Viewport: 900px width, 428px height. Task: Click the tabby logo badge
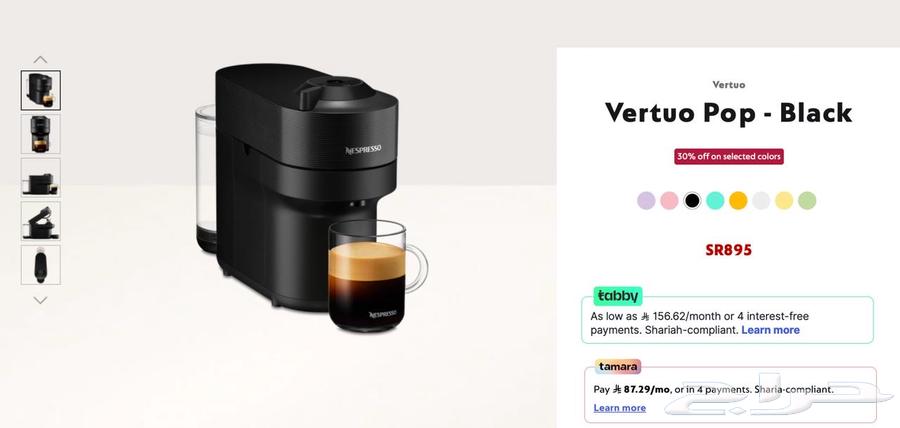point(618,296)
